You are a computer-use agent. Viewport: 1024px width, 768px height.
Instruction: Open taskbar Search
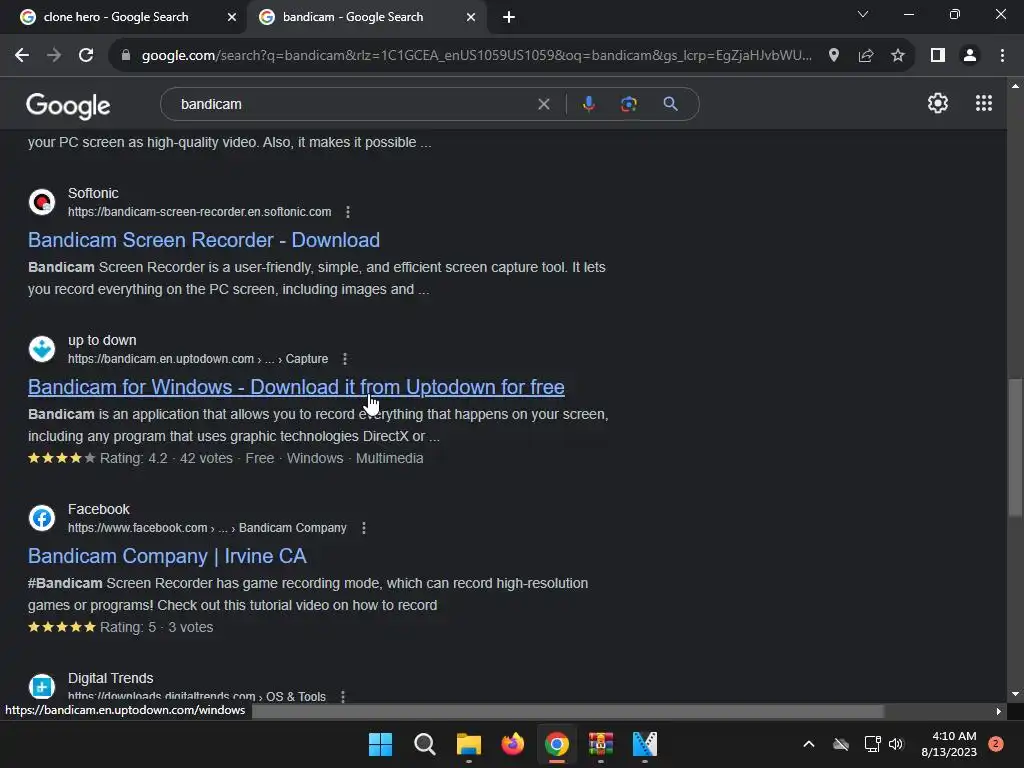(x=424, y=744)
